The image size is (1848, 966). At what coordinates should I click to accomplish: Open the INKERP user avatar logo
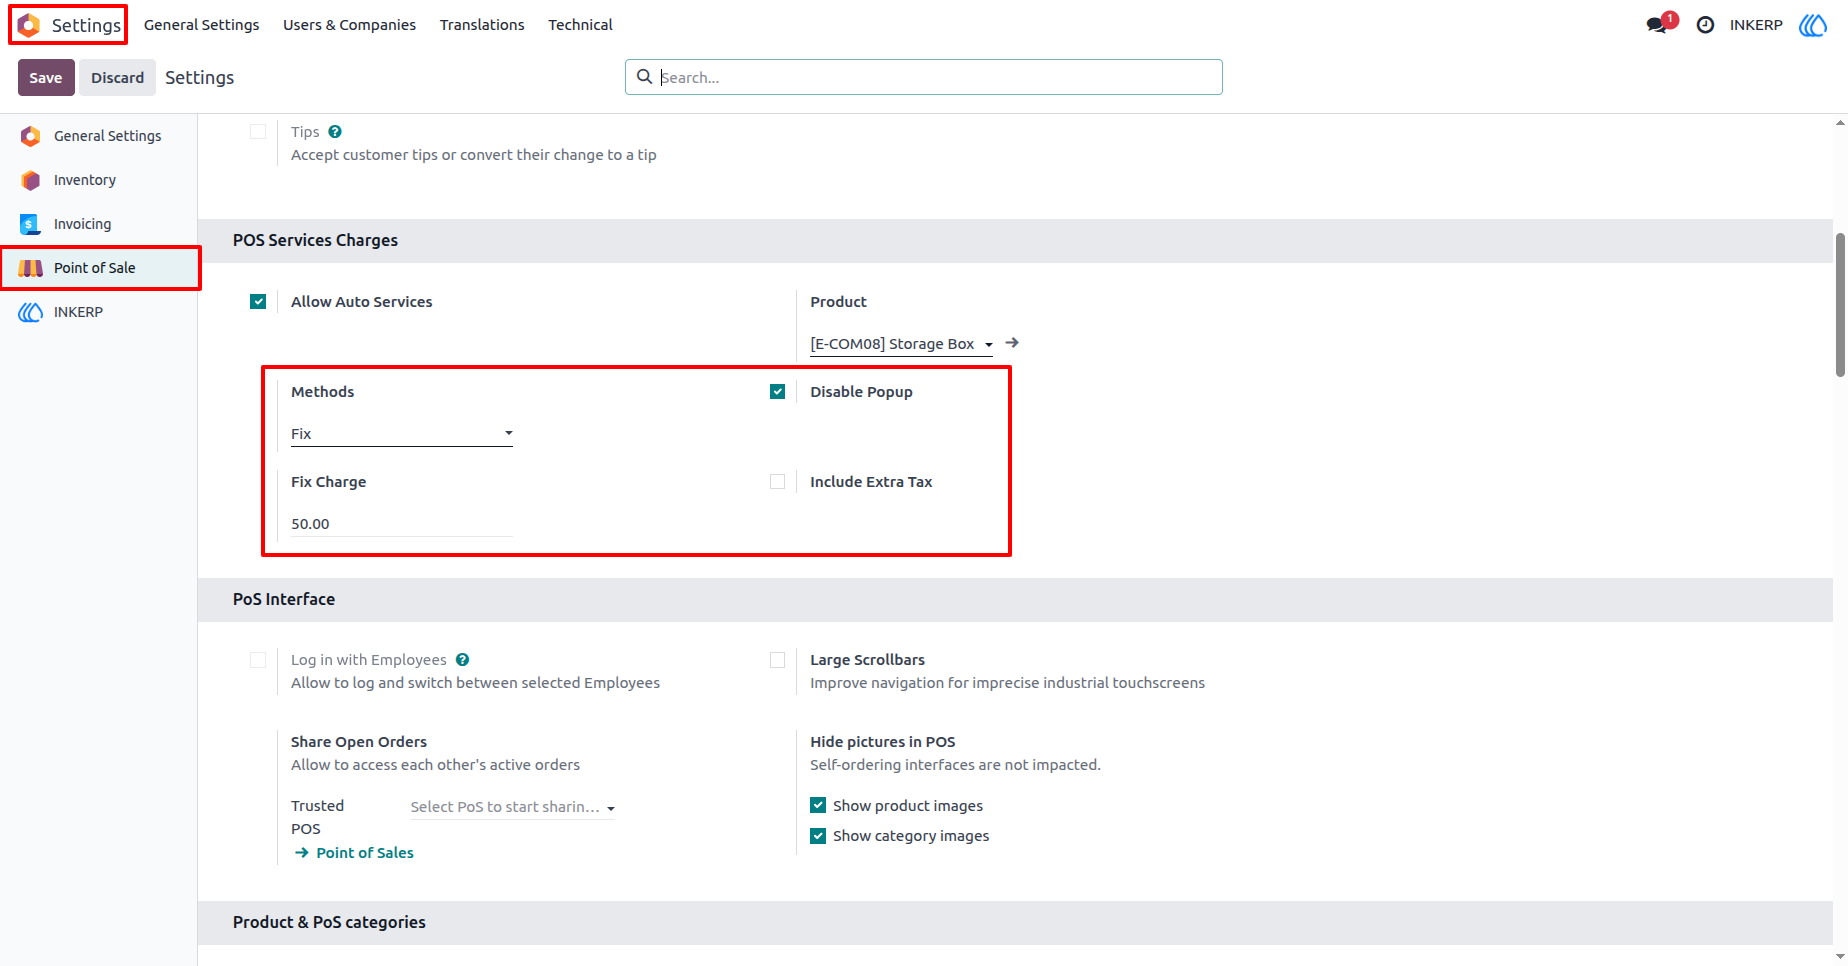click(1813, 25)
